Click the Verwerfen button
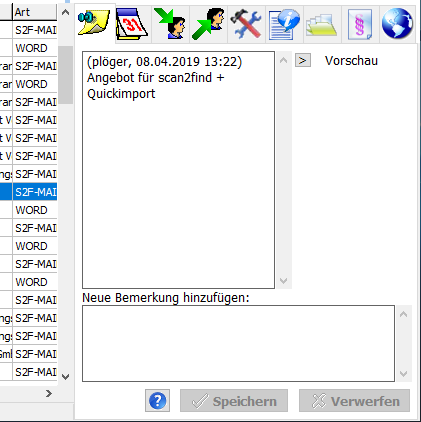 (x=354, y=401)
